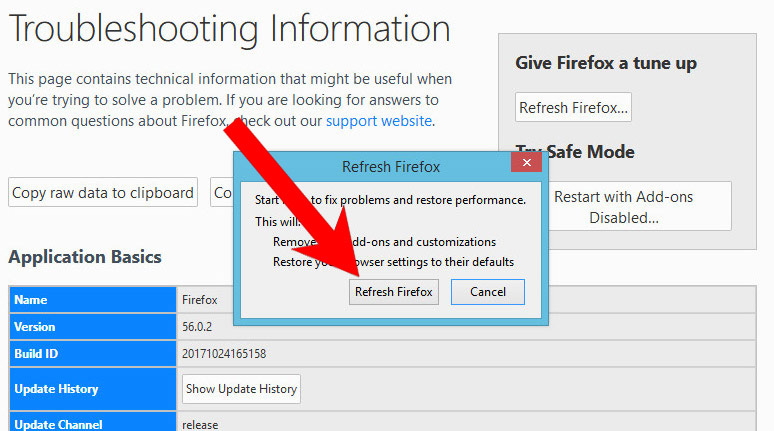The image size is (774, 431).
Task: Show Update History
Action: point(241,389)
